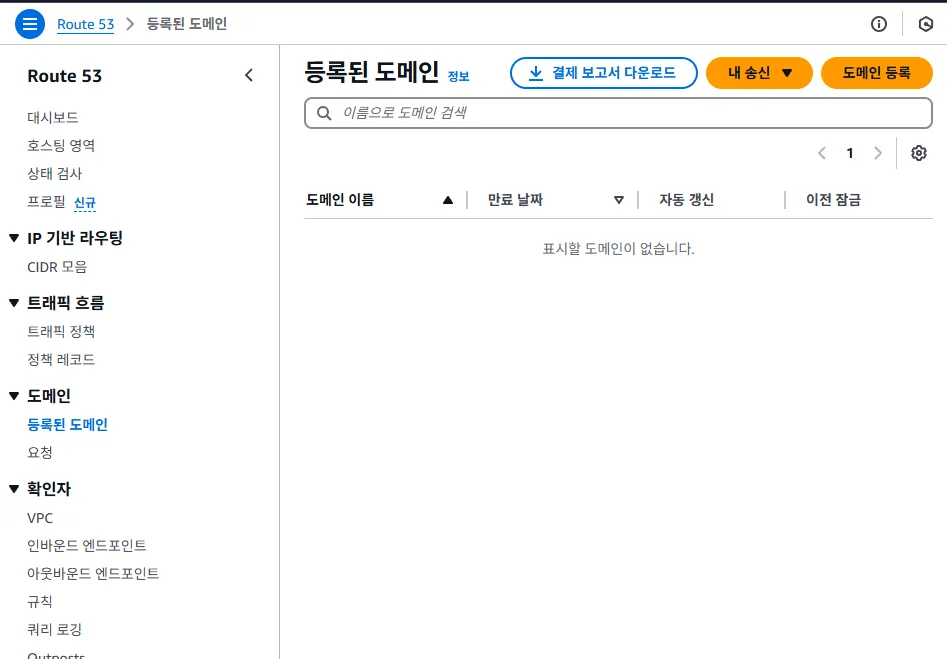
Task: Click 도메인 등록 button
Action: [x=876, y=73]
